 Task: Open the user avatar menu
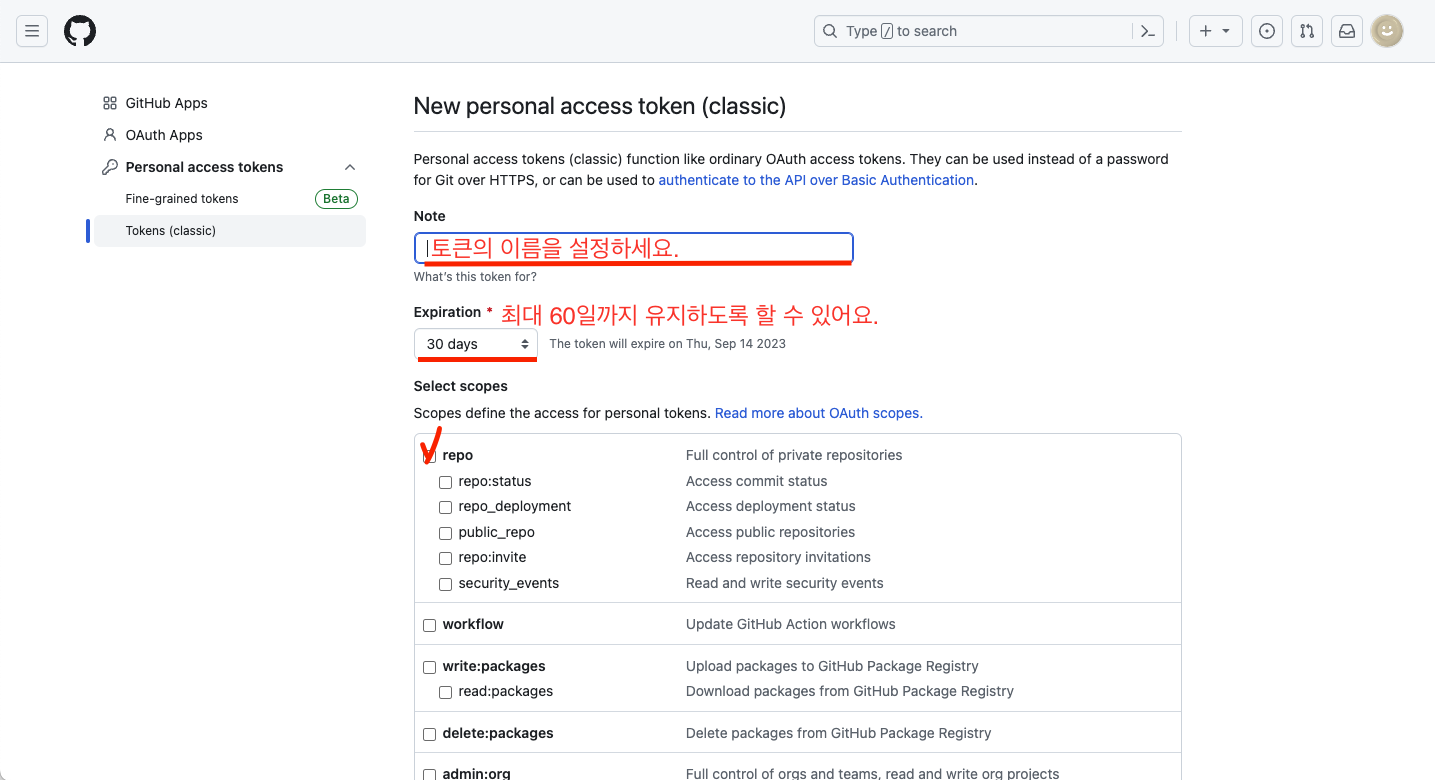click(1387, 31)
